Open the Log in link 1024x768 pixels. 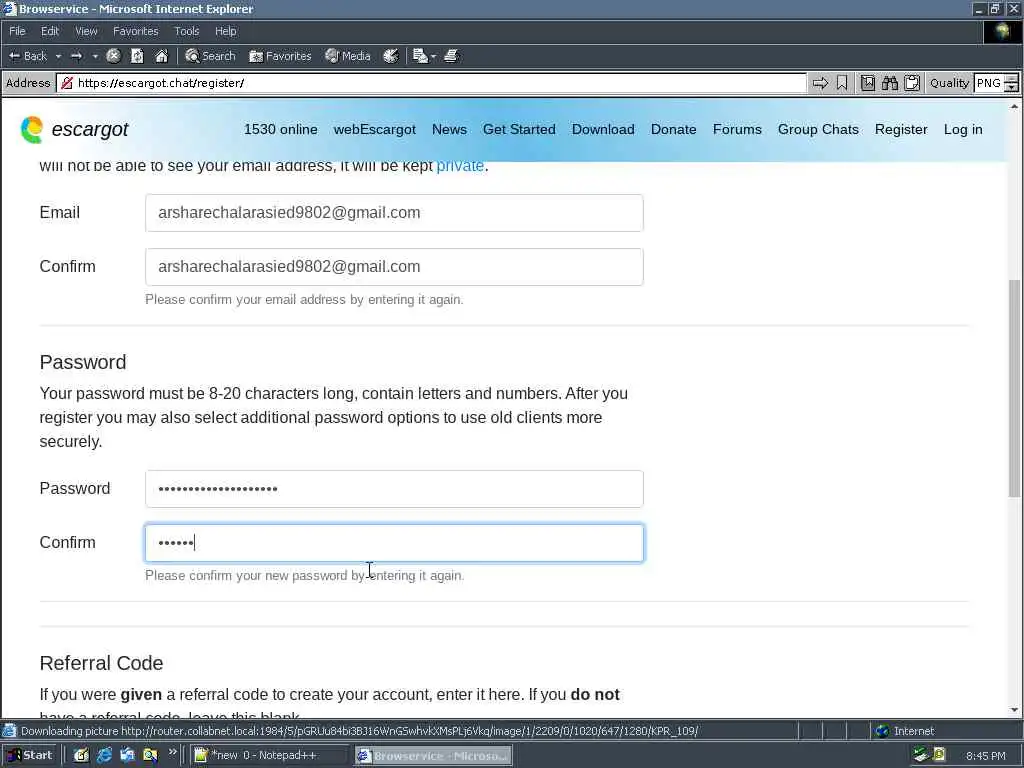963,129
